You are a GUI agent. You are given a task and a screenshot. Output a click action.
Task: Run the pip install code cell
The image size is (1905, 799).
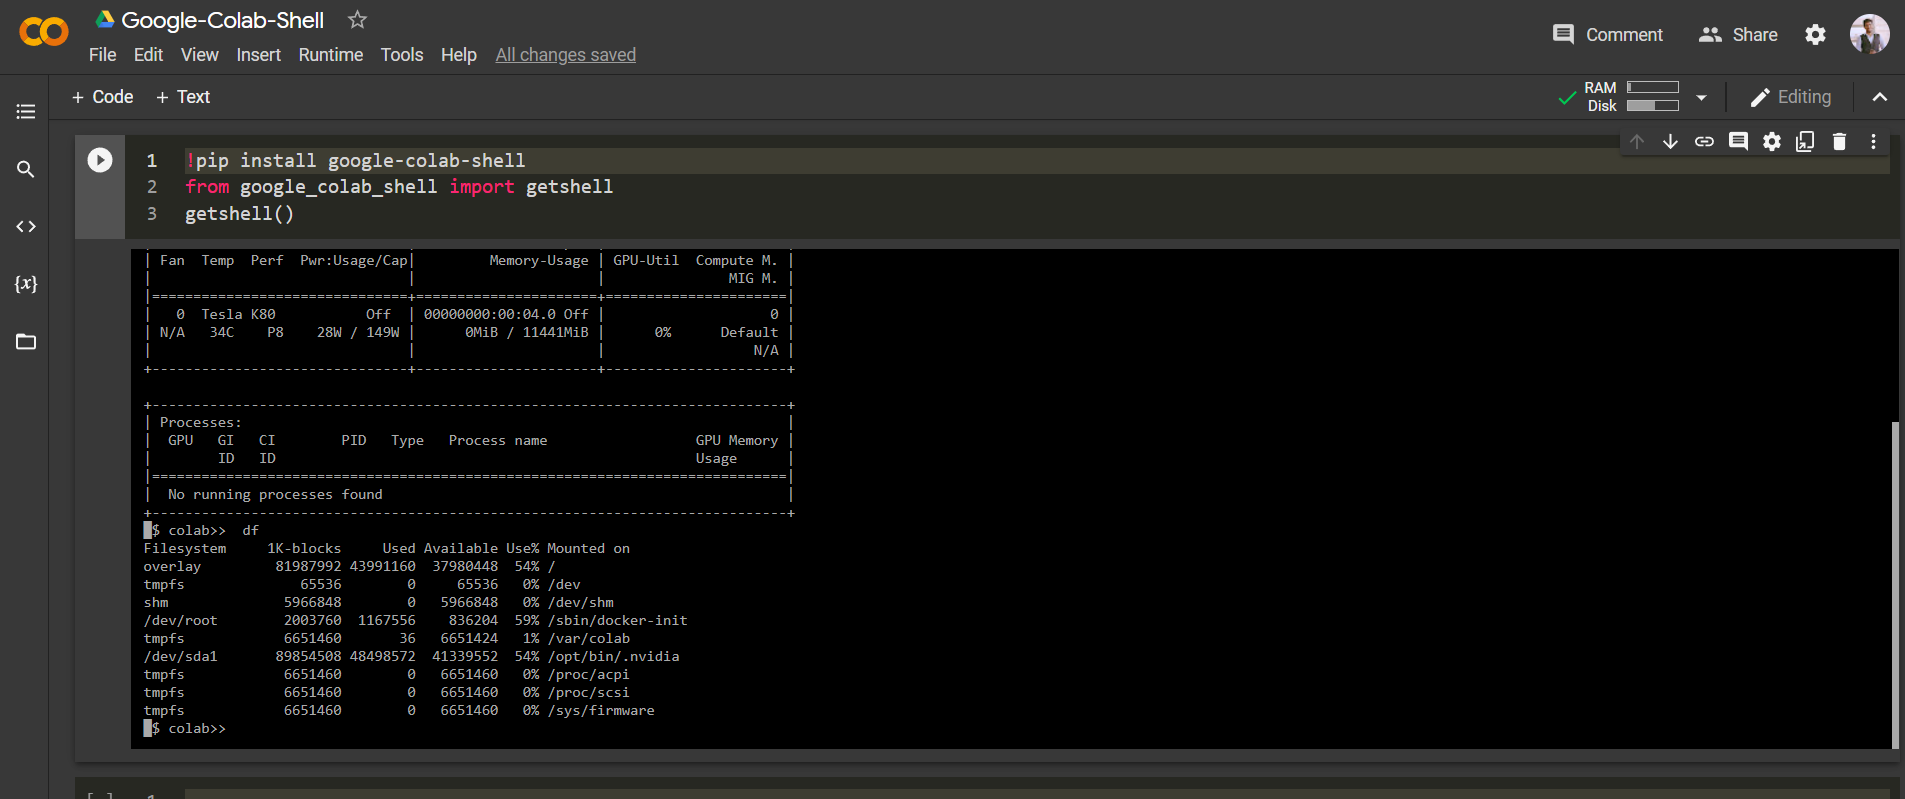[100, 160]
